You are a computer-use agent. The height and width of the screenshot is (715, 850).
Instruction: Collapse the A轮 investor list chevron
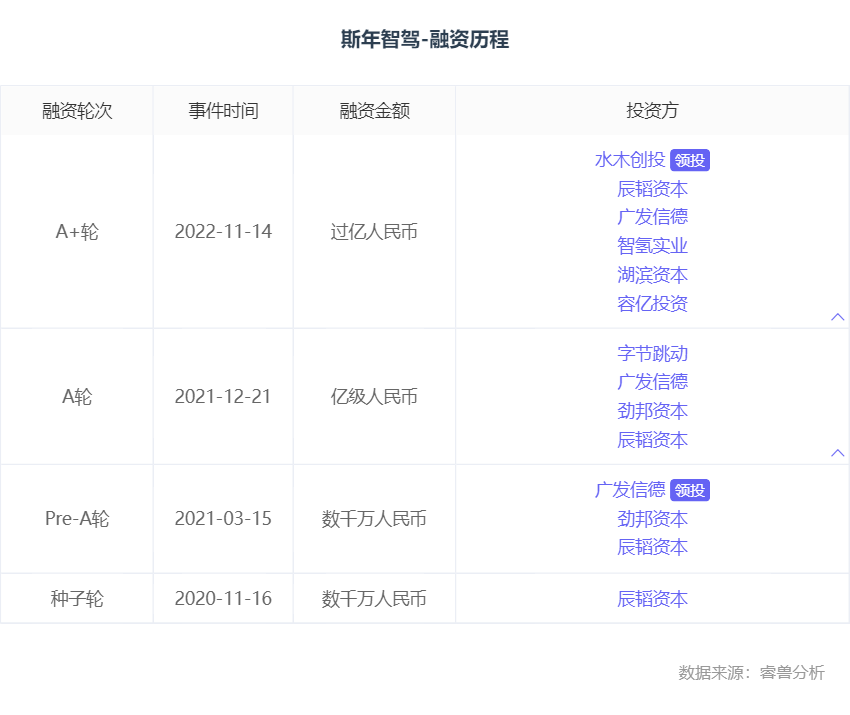pyautogui.click(x=838, y=453)
